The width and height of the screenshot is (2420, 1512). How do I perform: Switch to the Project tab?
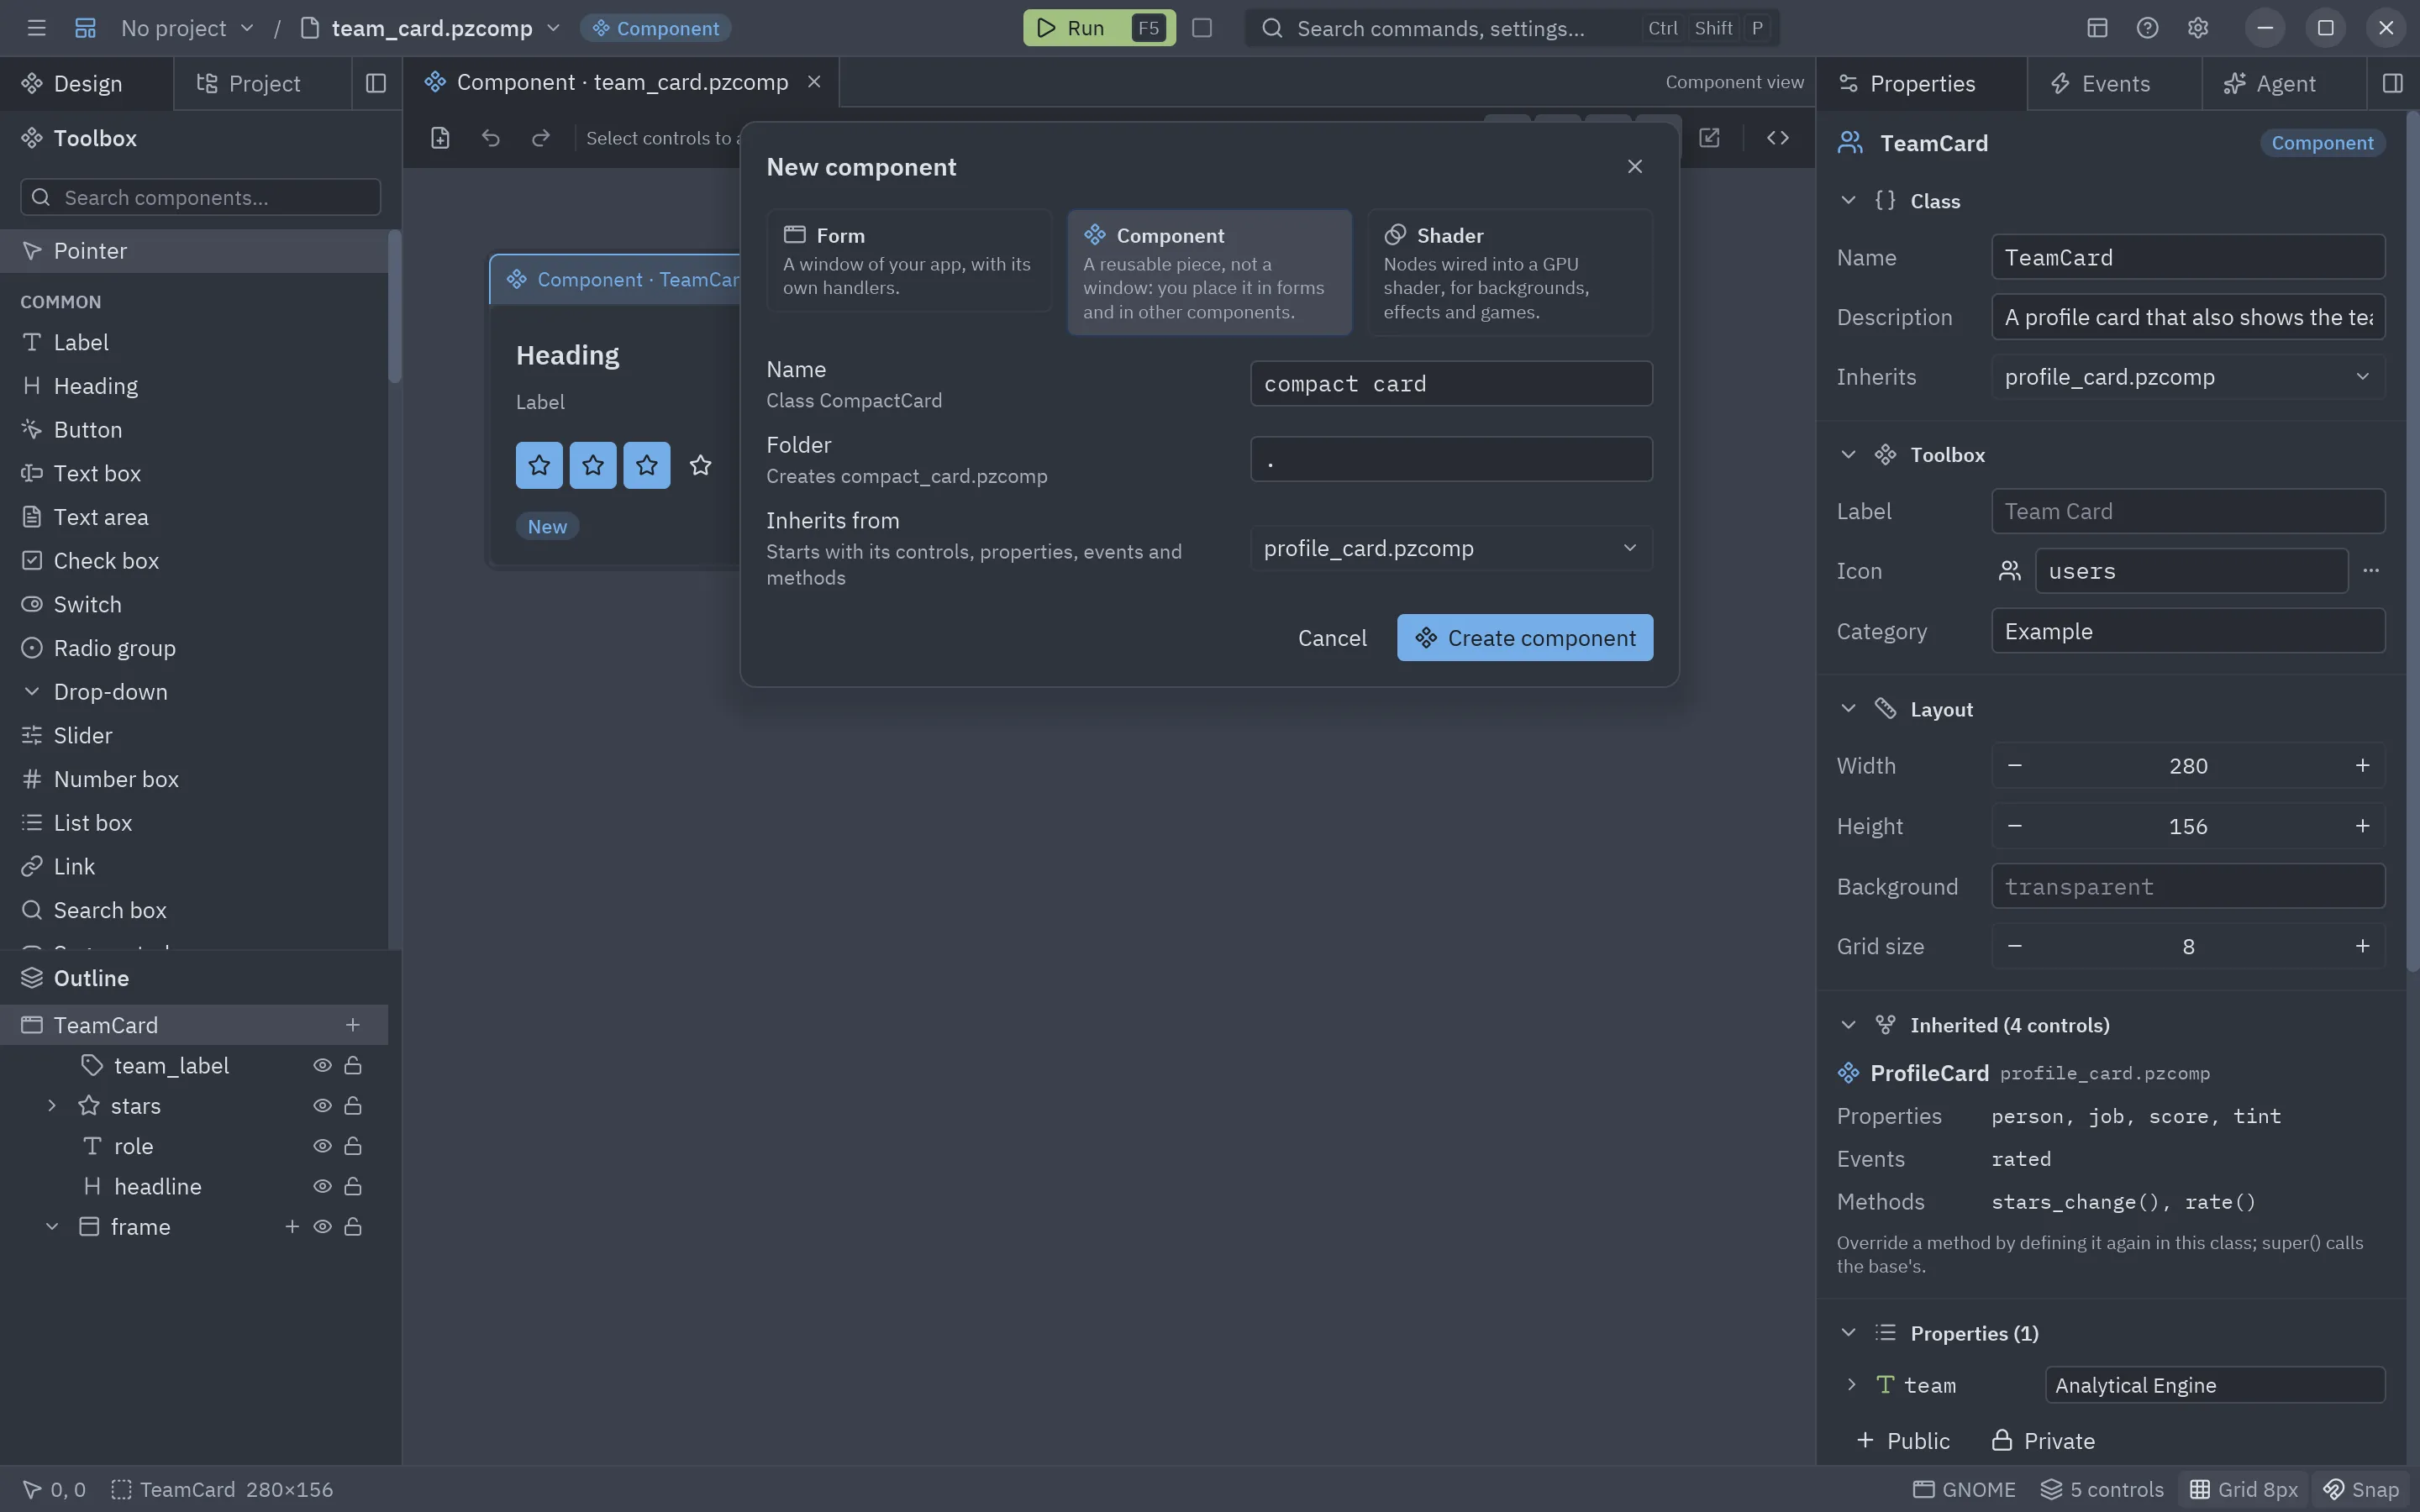[262, 83]
